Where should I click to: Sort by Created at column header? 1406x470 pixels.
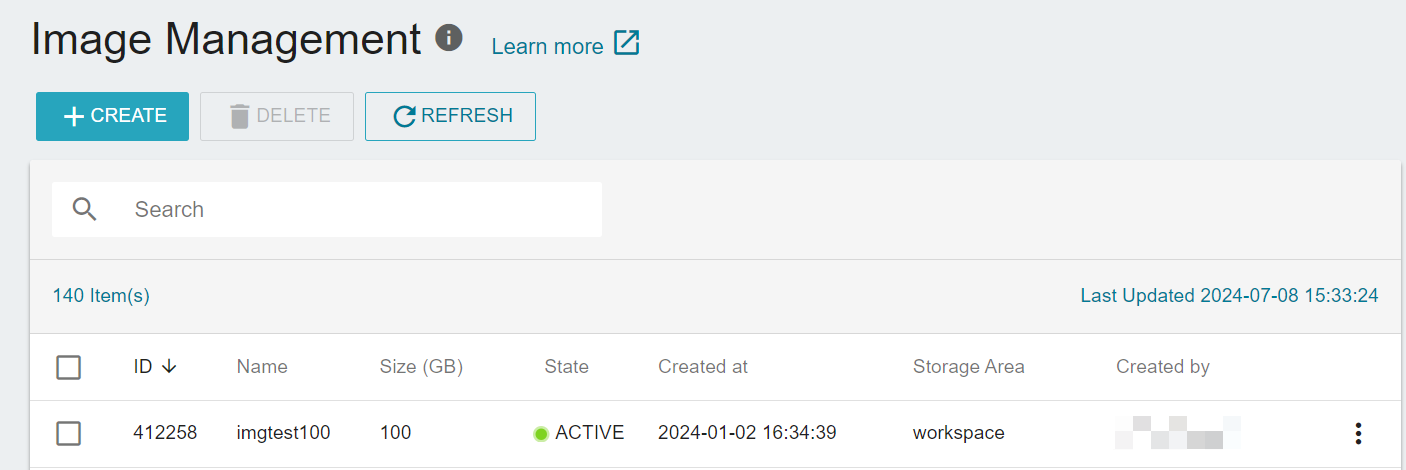[x=703, y=367]
